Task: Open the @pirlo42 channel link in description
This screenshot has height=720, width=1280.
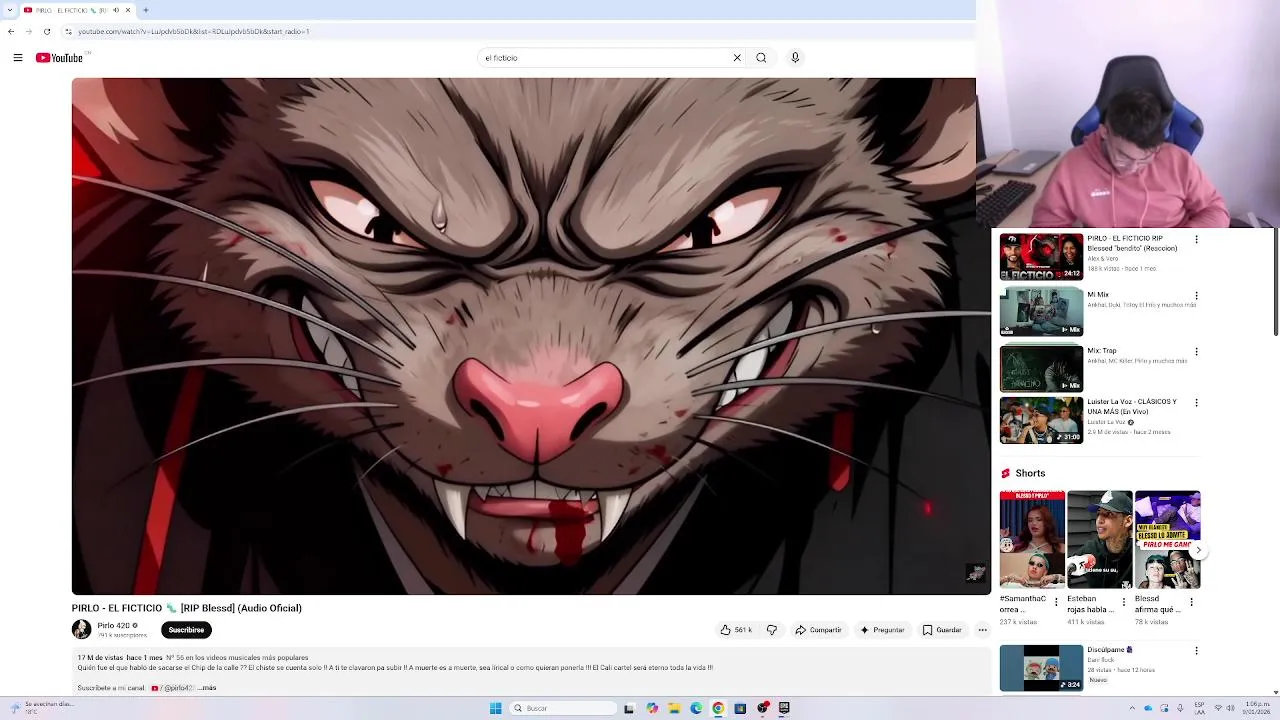Action: 174,688
